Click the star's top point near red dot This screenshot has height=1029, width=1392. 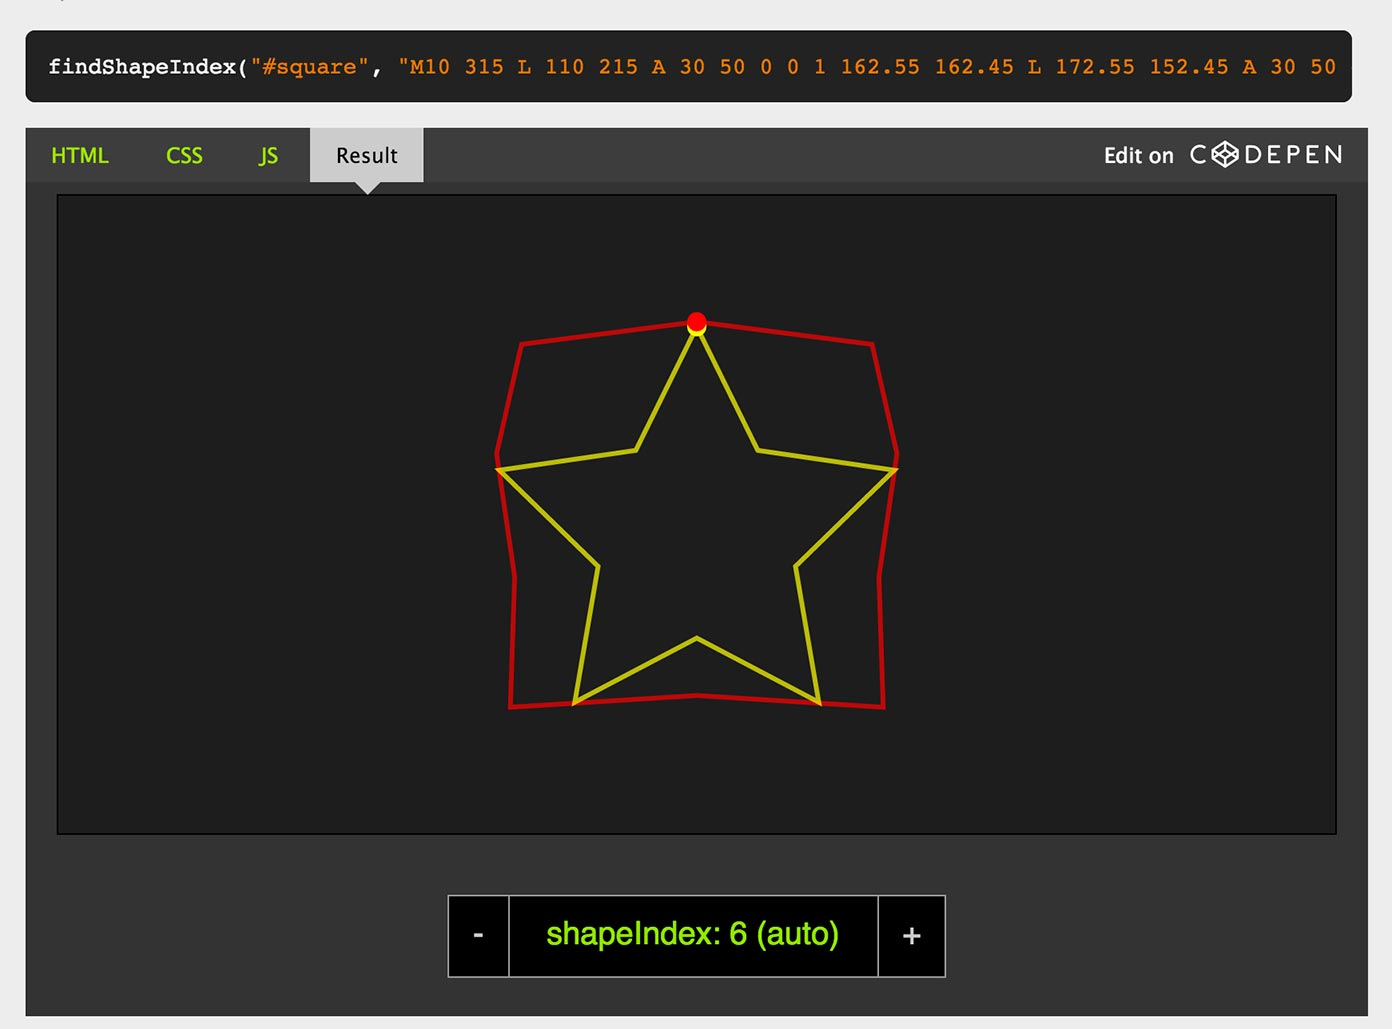(x=697, y=335)
